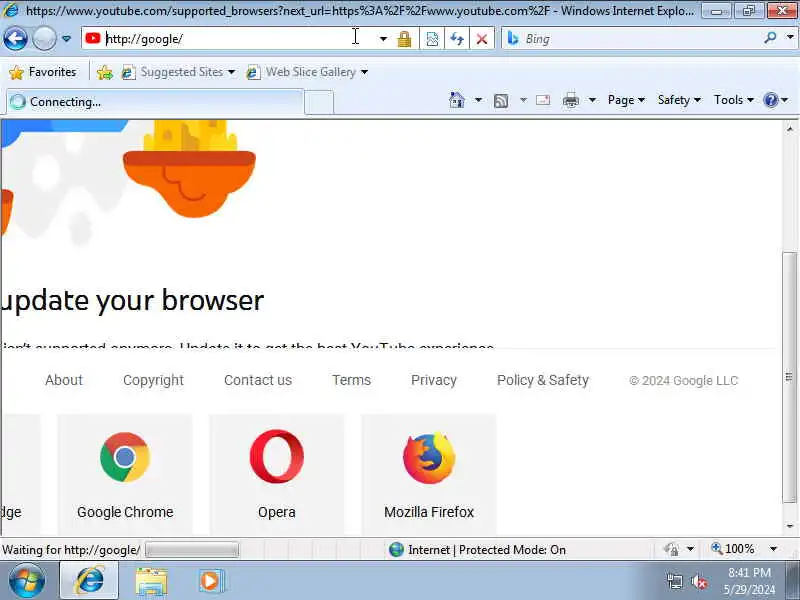Image resolution: width=800 pixels, height=600 pixels.
Task: Select the Connecting... tab
Action: pos(155,102)
